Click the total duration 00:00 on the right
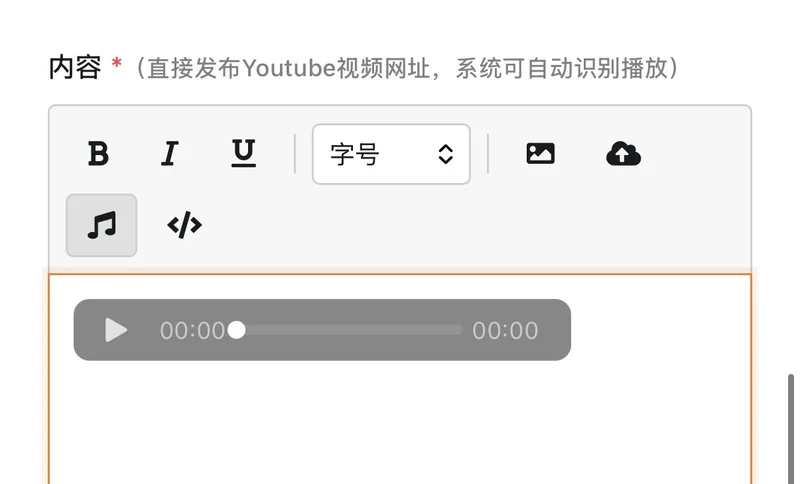The width and height of the screenshot is (800, 484). point(505,330)
